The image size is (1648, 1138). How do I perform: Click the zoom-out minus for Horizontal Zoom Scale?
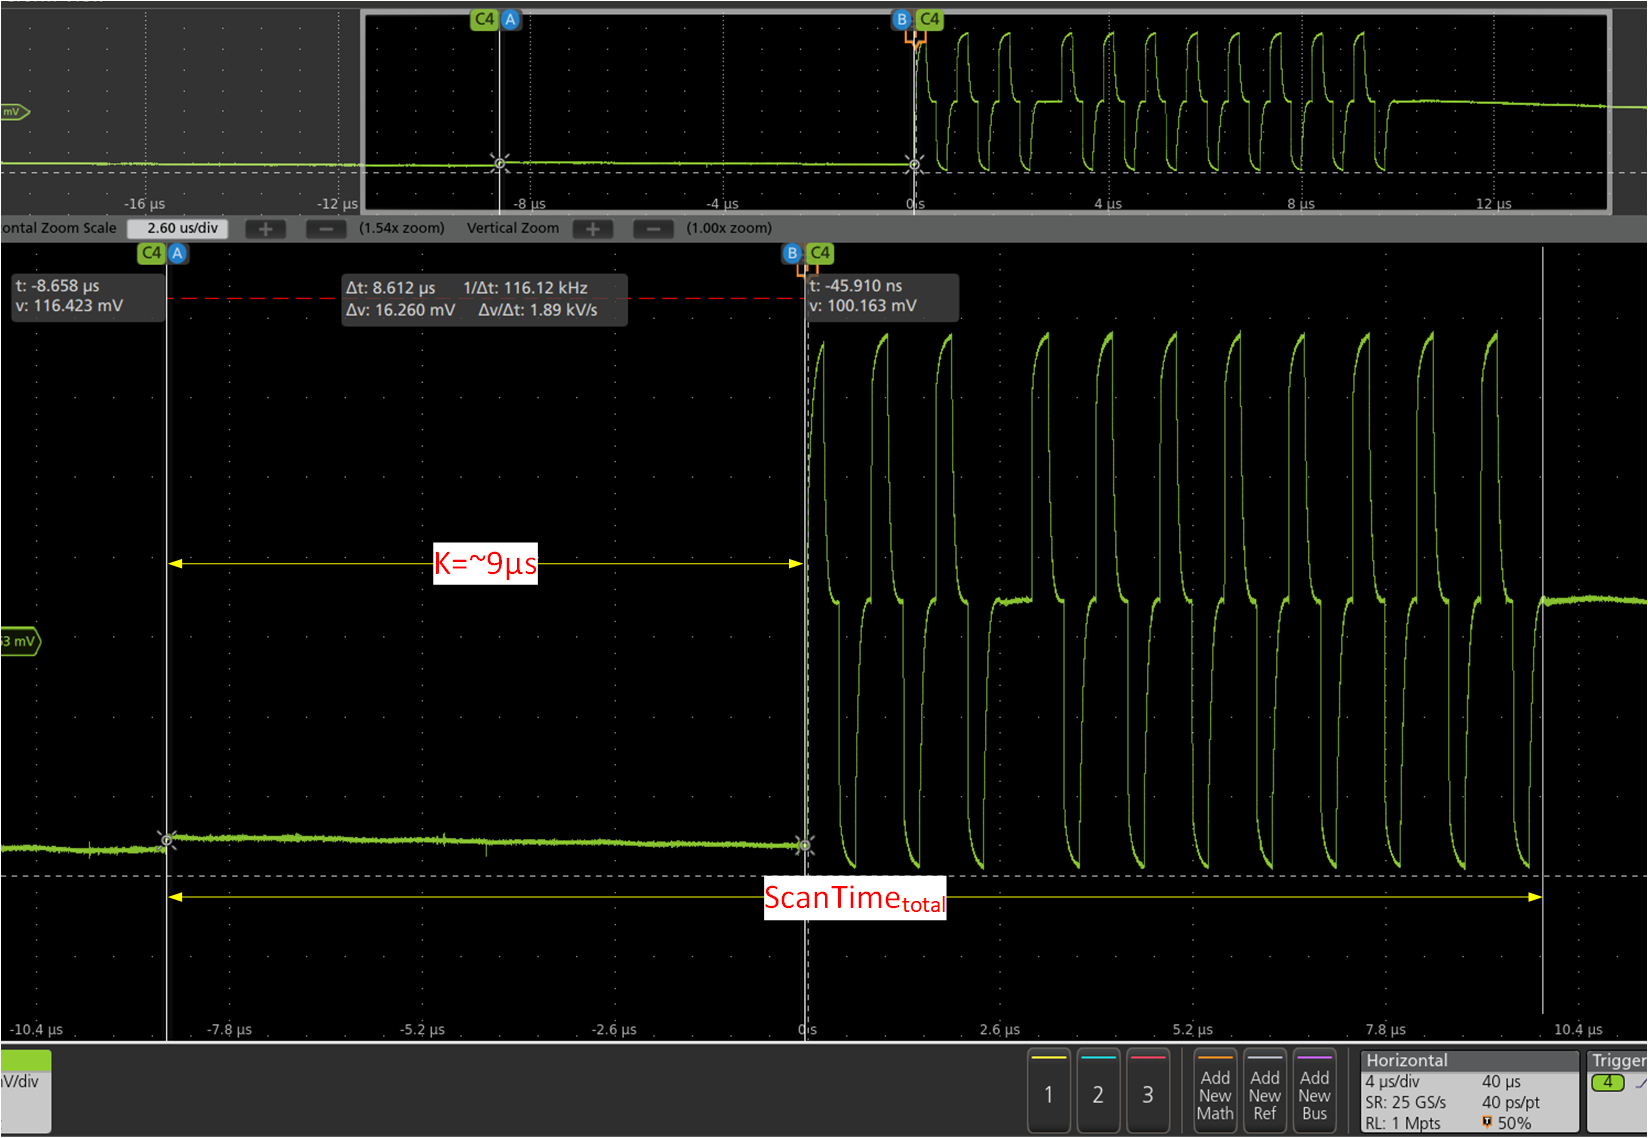pyautogui.click(x=326, y=229)
